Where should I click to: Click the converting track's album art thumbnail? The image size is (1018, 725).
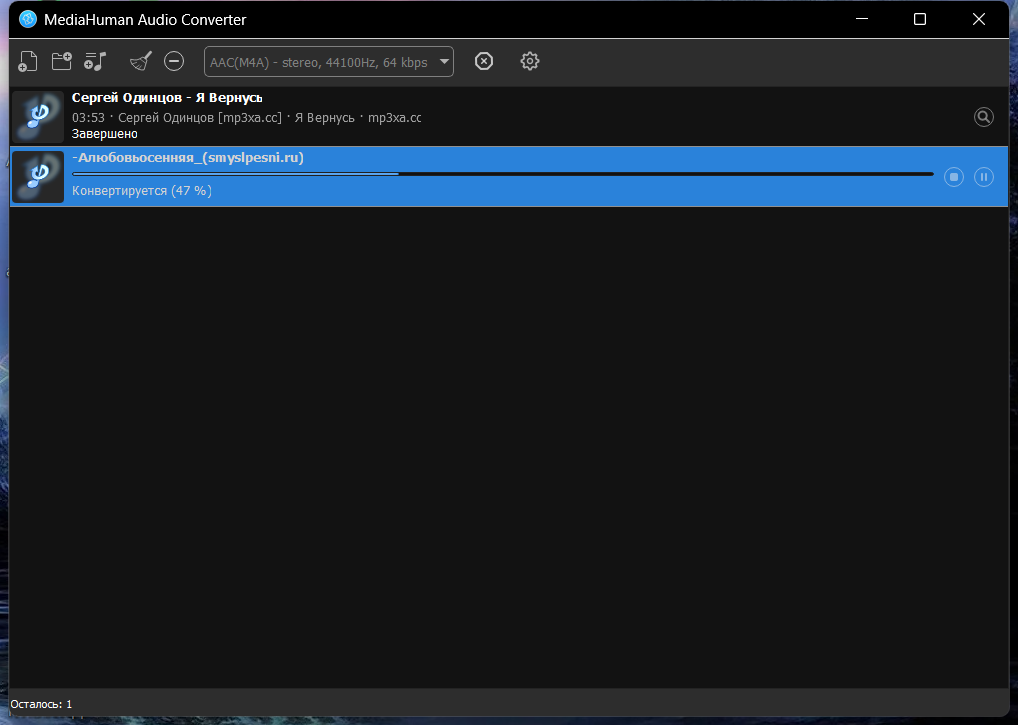click(x=38, y=177)
